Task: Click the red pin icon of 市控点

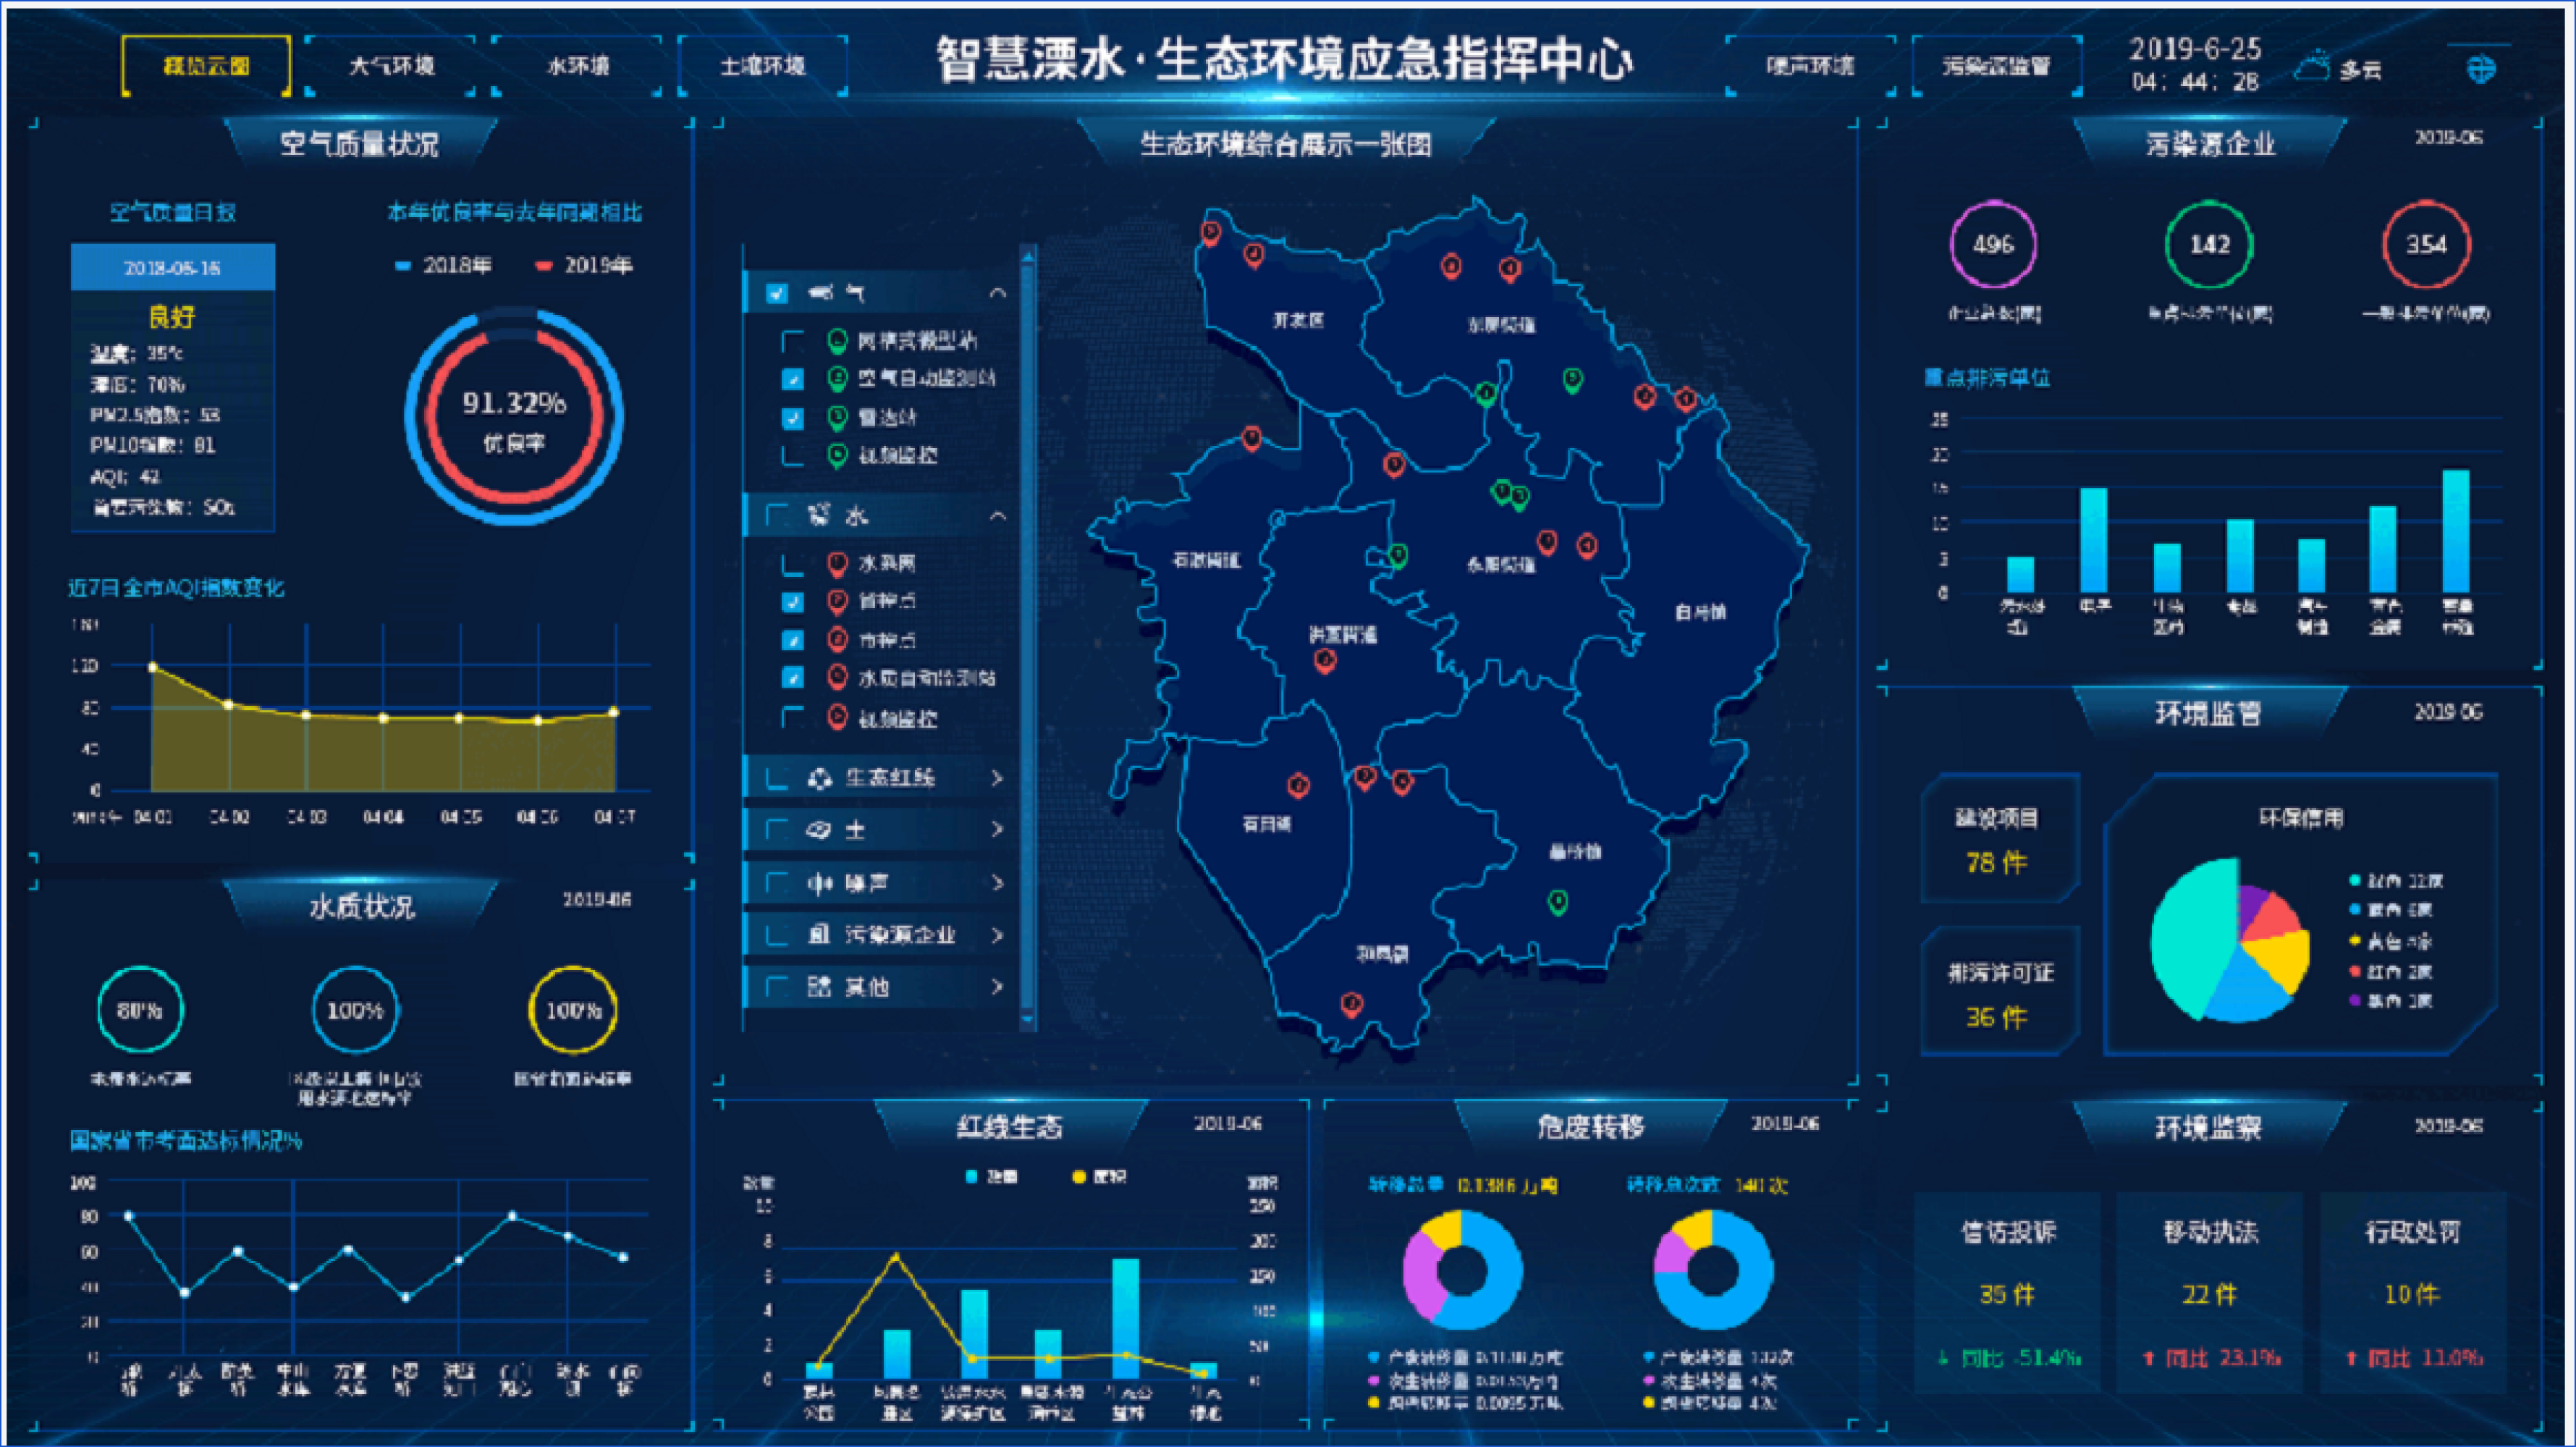Action: 838,640
